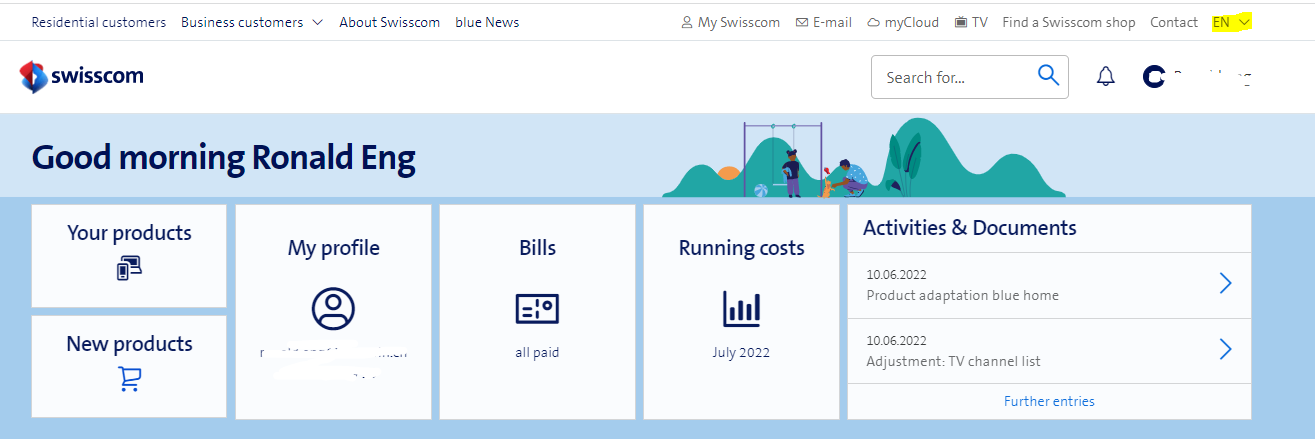Open the myCloud link

click(x=903, y=22)
